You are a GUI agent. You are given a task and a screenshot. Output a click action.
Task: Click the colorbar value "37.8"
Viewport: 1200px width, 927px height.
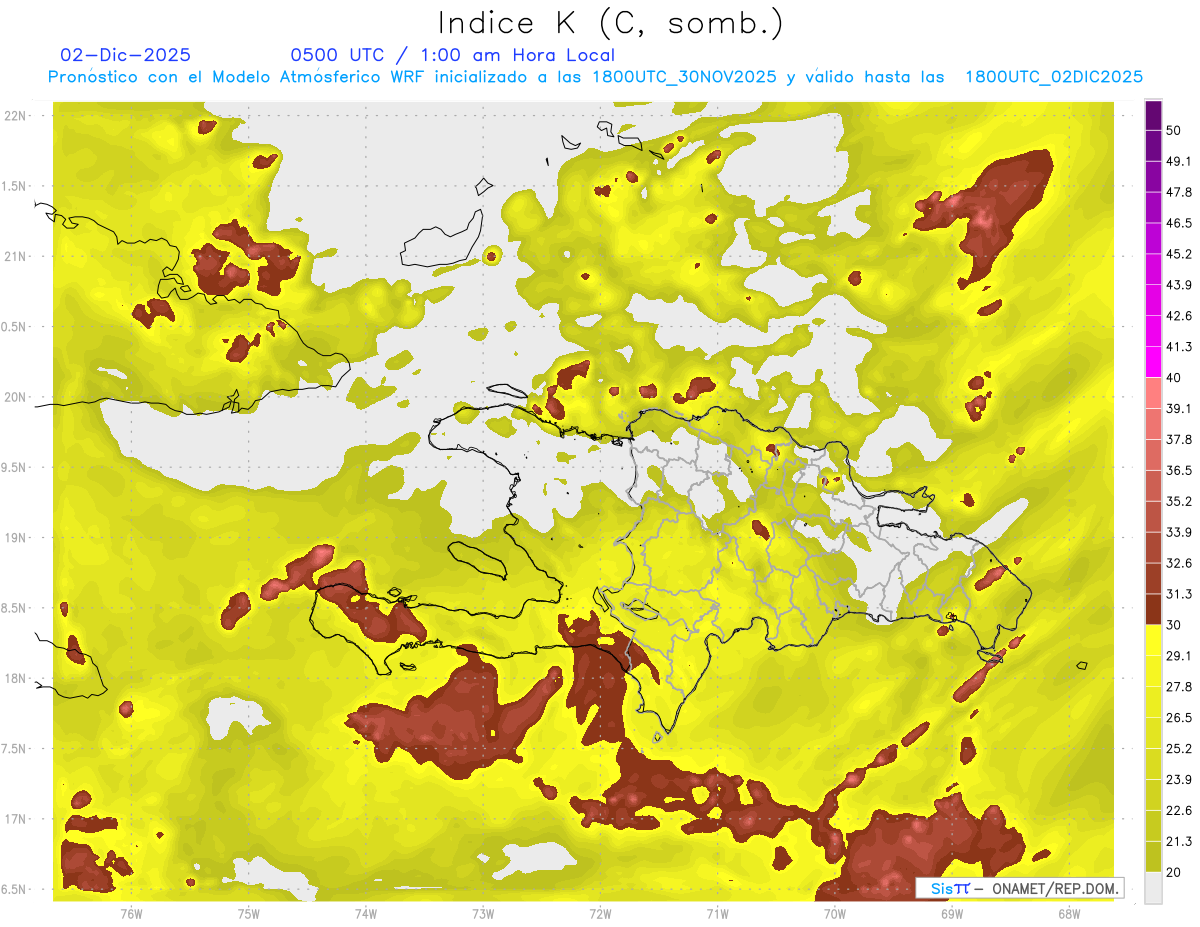click(x=1179, y=439)
